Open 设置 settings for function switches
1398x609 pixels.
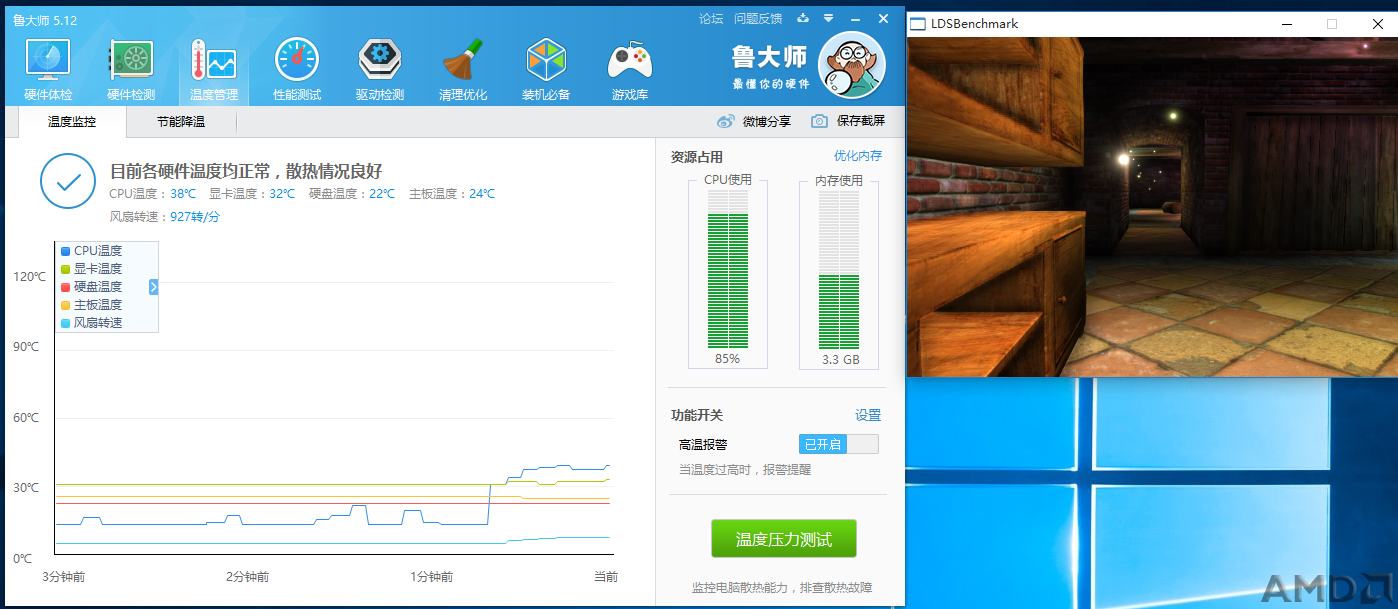click(x=868, y=415)
